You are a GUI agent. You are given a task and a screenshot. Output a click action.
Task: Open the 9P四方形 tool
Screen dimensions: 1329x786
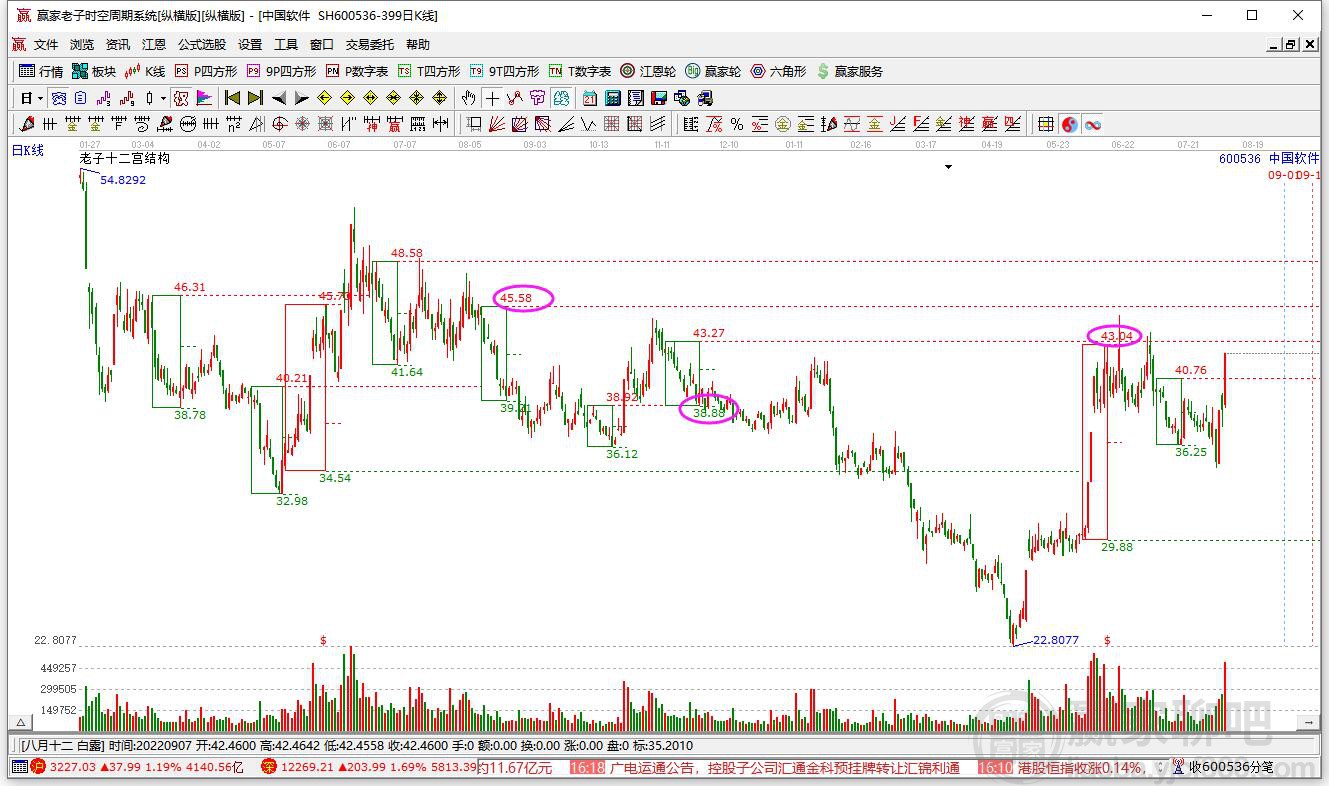tap(281, 71)
